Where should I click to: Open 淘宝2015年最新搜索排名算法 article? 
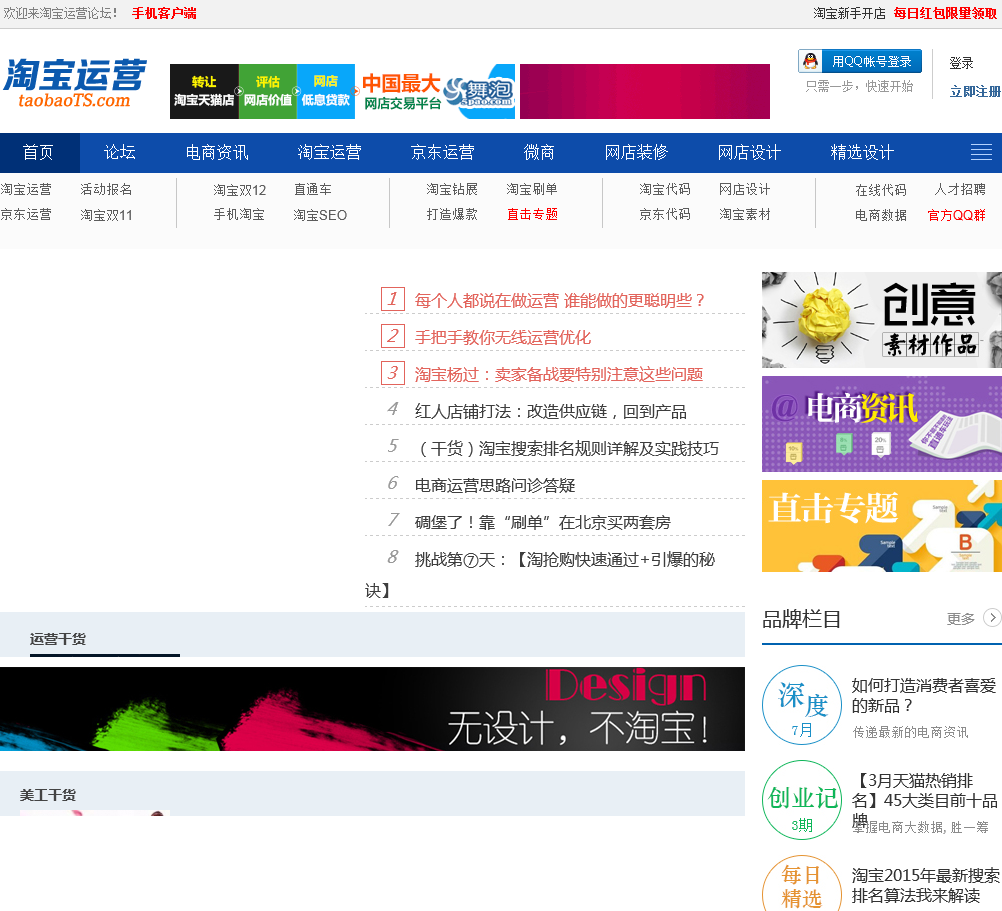925,885
